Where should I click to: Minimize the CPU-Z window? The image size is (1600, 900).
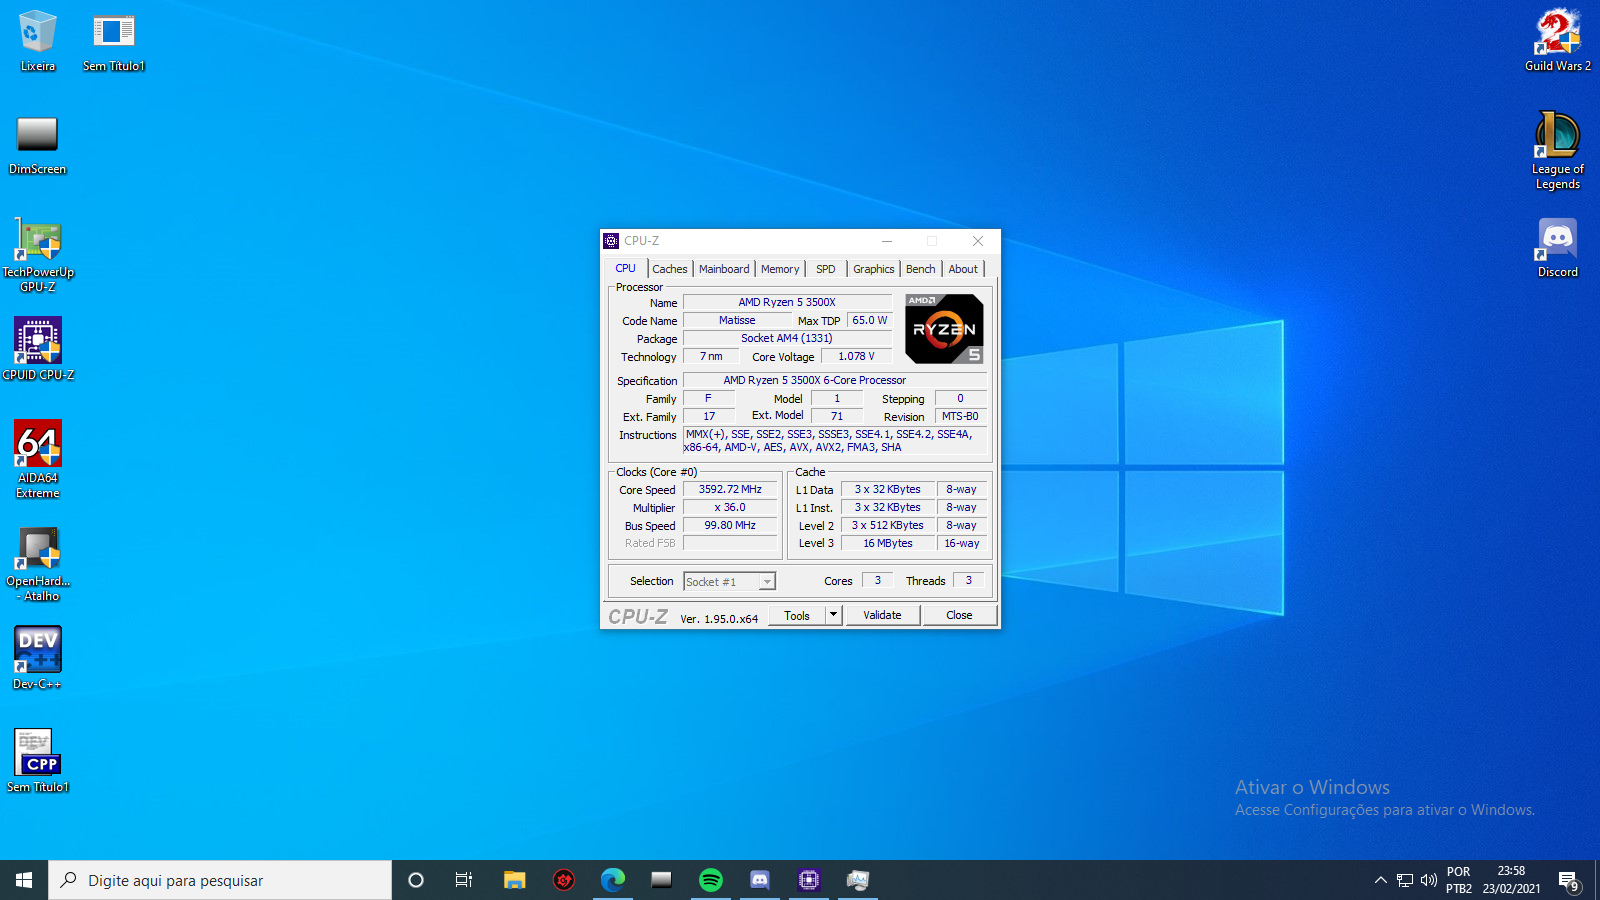887,241
